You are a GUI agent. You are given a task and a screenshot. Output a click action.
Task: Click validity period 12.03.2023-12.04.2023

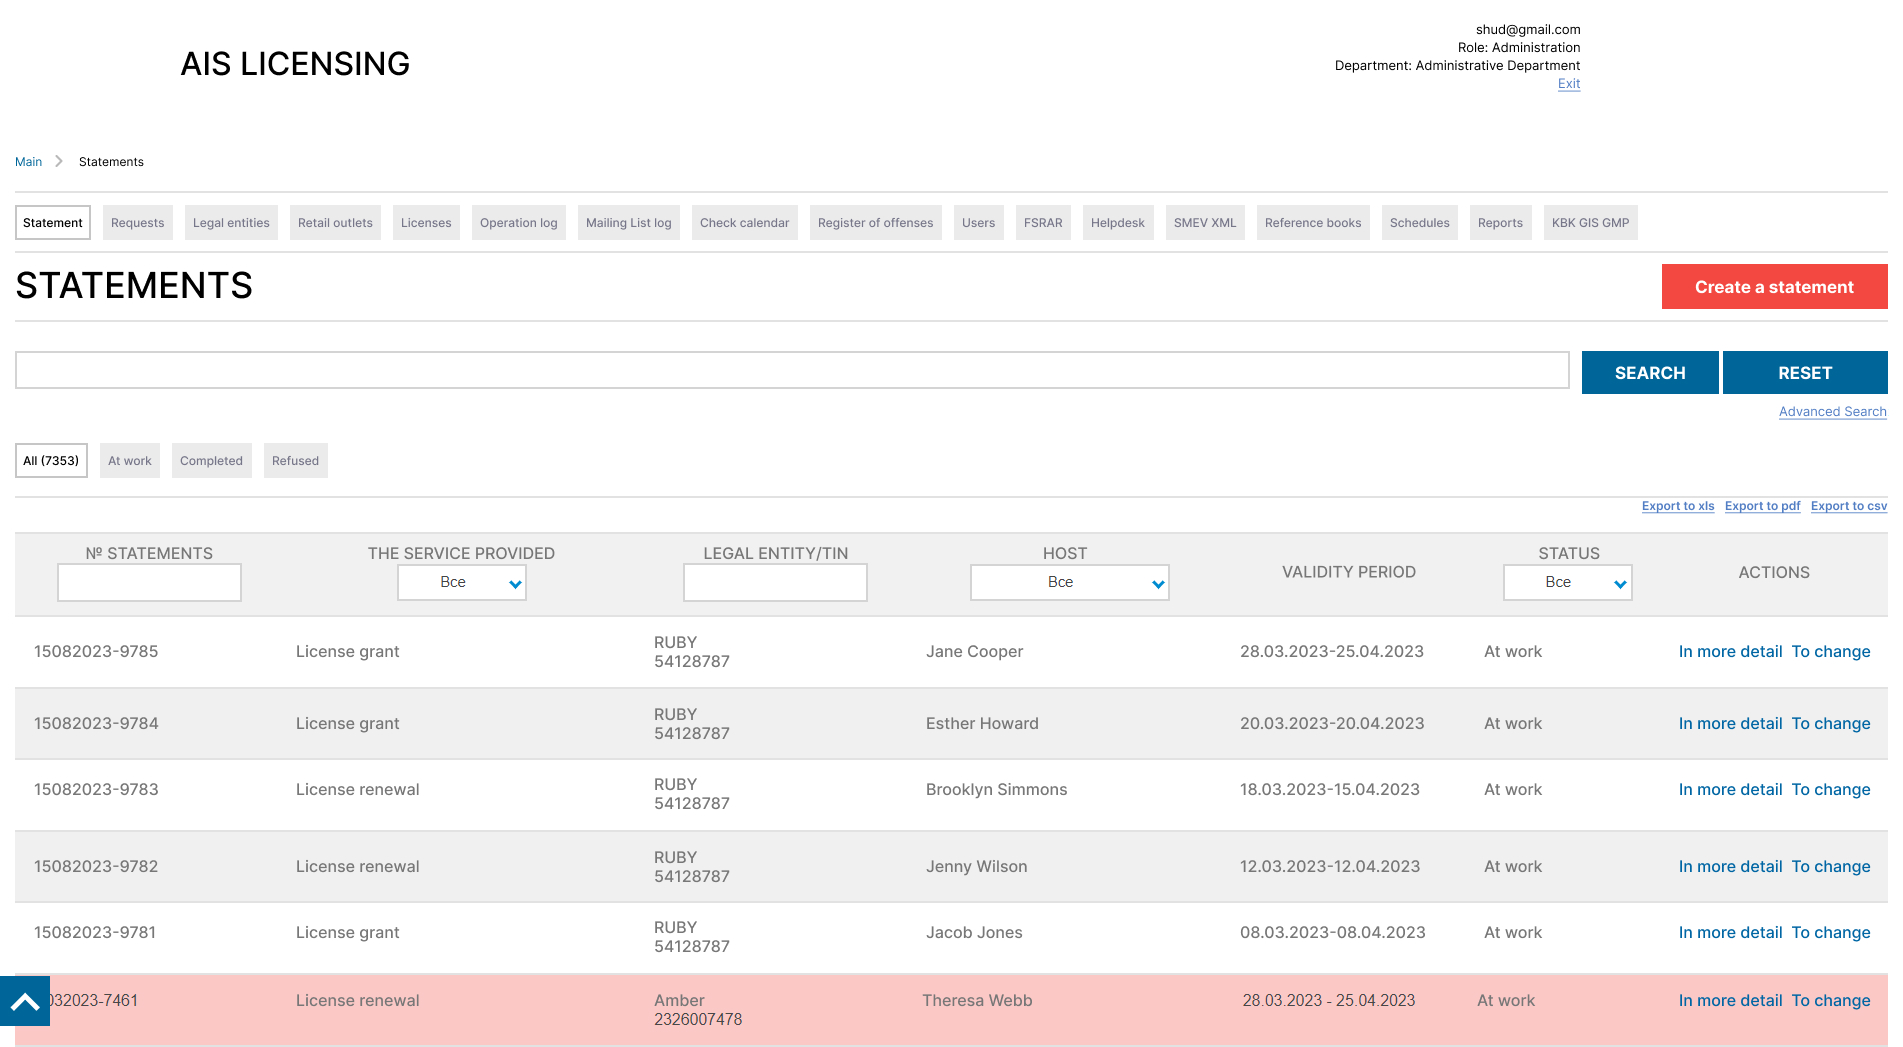pyautogui.click(x=1330, y=866)
